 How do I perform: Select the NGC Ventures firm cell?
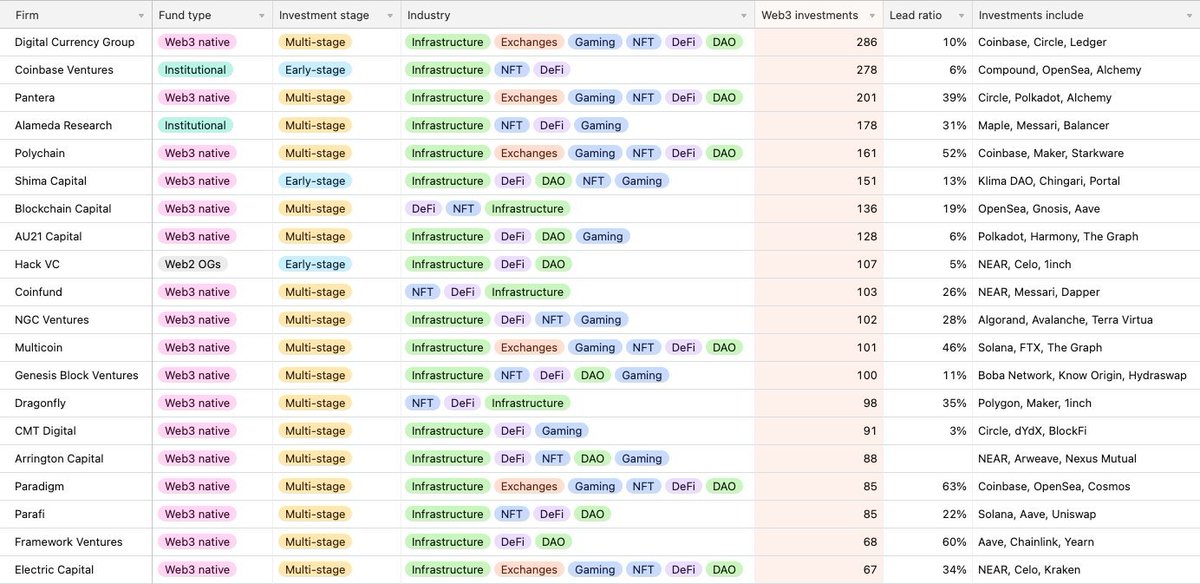coord(76,320)
